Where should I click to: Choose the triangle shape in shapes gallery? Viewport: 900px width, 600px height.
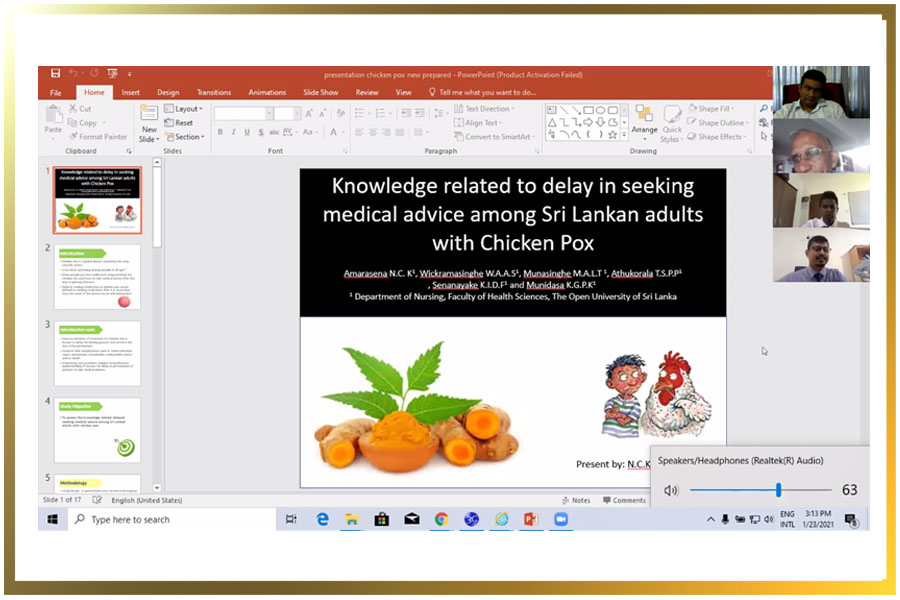(x=552, y=122)
